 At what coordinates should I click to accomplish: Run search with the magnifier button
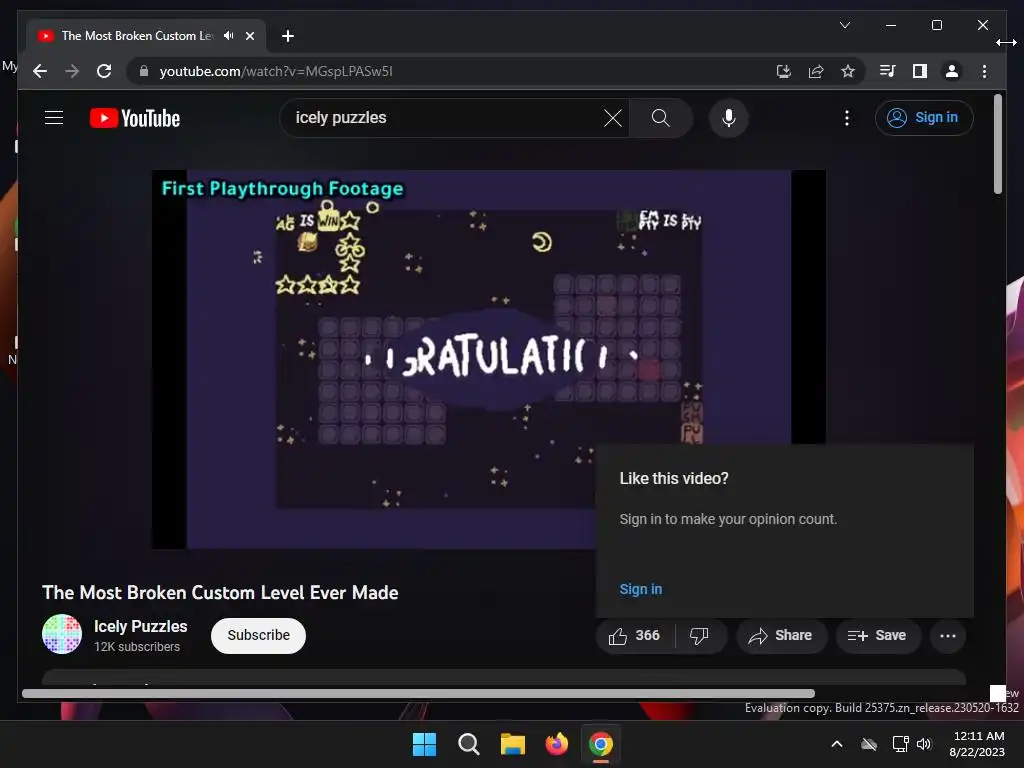660,118
